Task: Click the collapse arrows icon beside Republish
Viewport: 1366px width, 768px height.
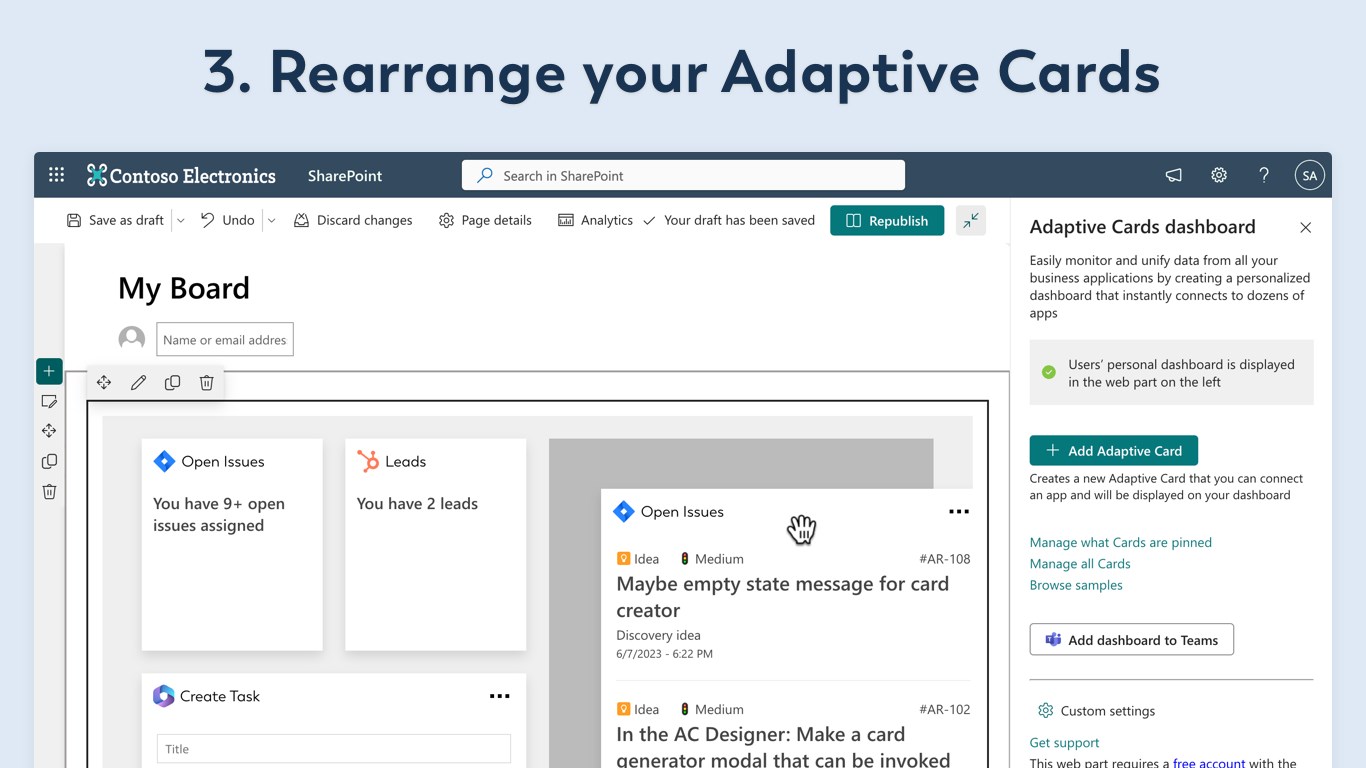Action: (970, 221)
